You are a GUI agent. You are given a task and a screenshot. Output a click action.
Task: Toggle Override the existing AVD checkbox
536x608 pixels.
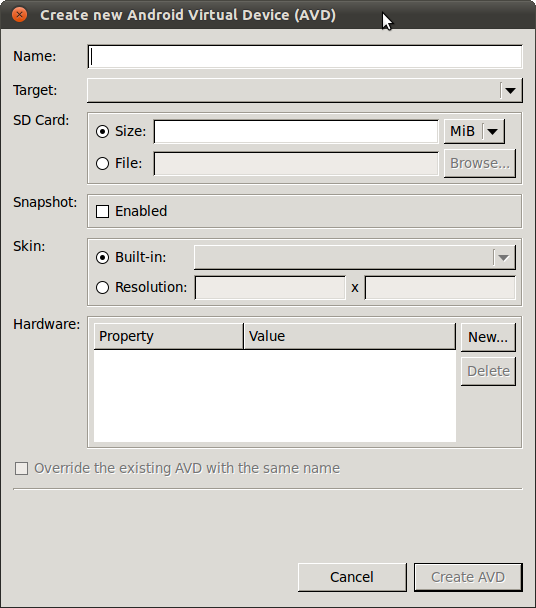[21, 468]
